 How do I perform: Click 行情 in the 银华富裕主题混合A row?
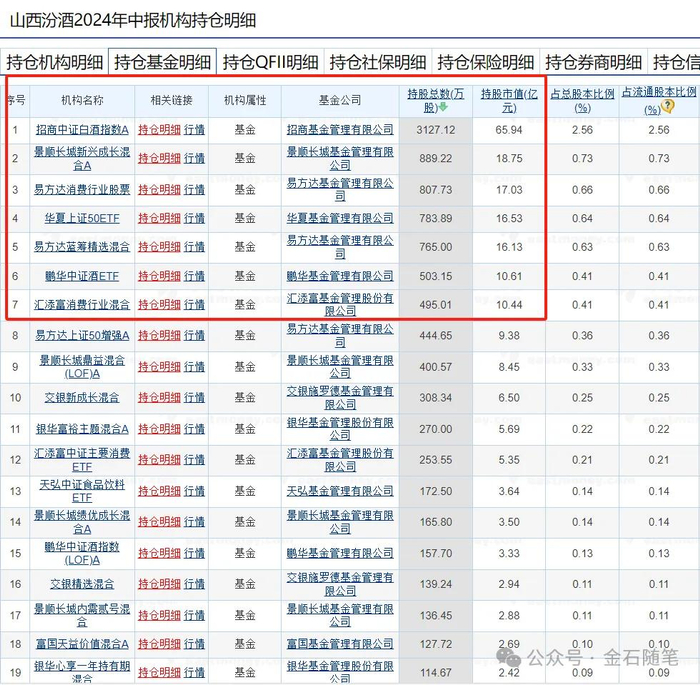point(194,429)
